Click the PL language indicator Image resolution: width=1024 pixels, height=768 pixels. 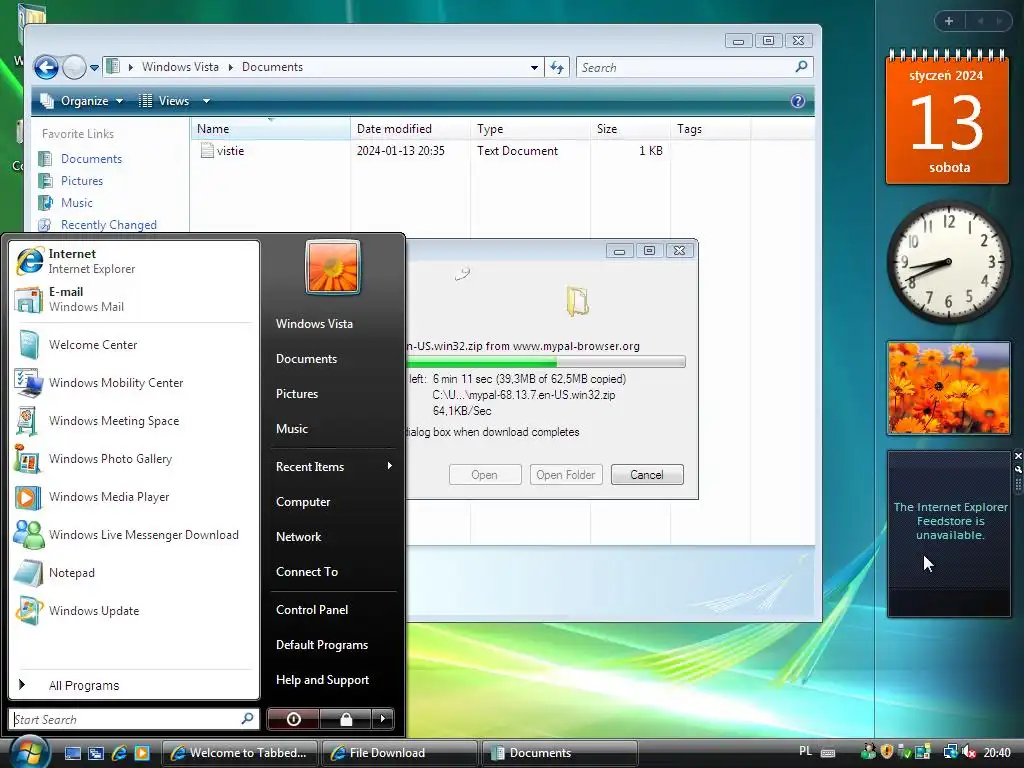tap(805, 752)
